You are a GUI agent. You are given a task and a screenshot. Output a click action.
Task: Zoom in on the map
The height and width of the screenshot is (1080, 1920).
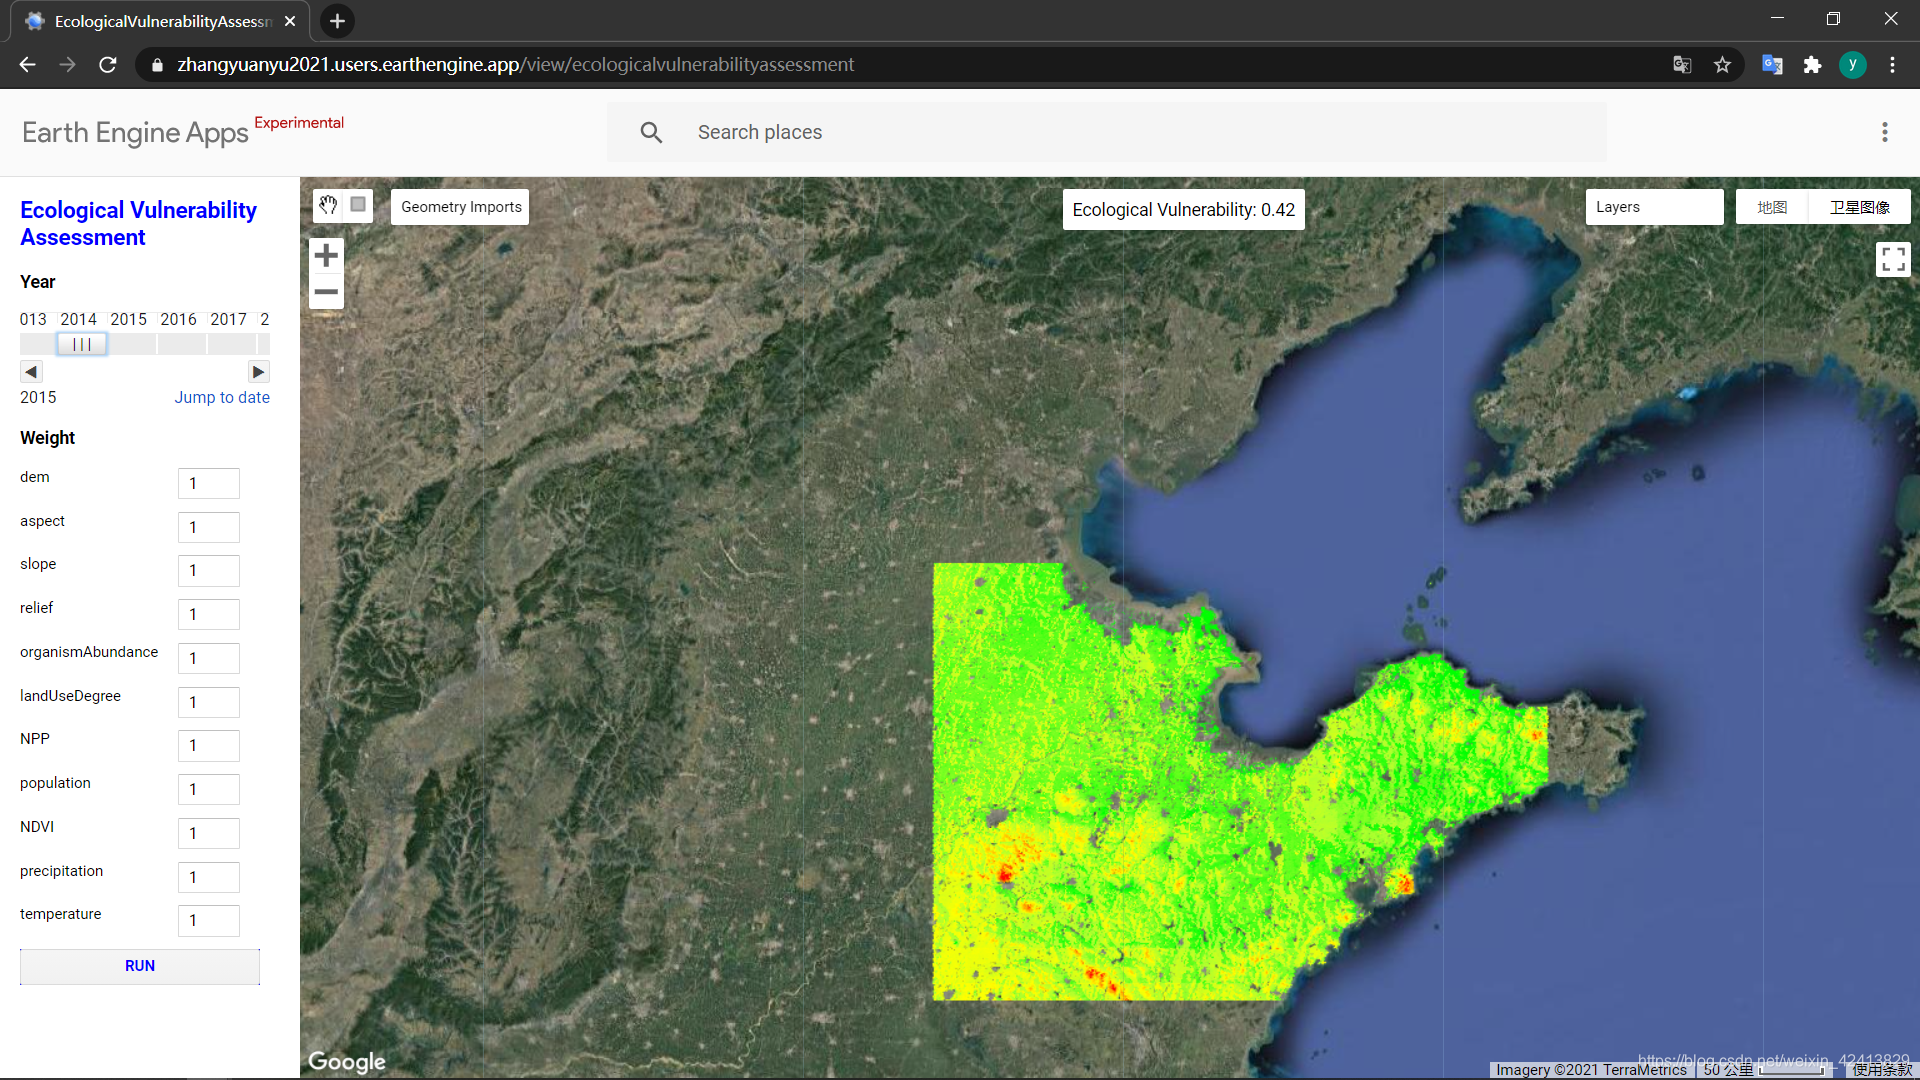pyautogui.click(x=326, y=256)
